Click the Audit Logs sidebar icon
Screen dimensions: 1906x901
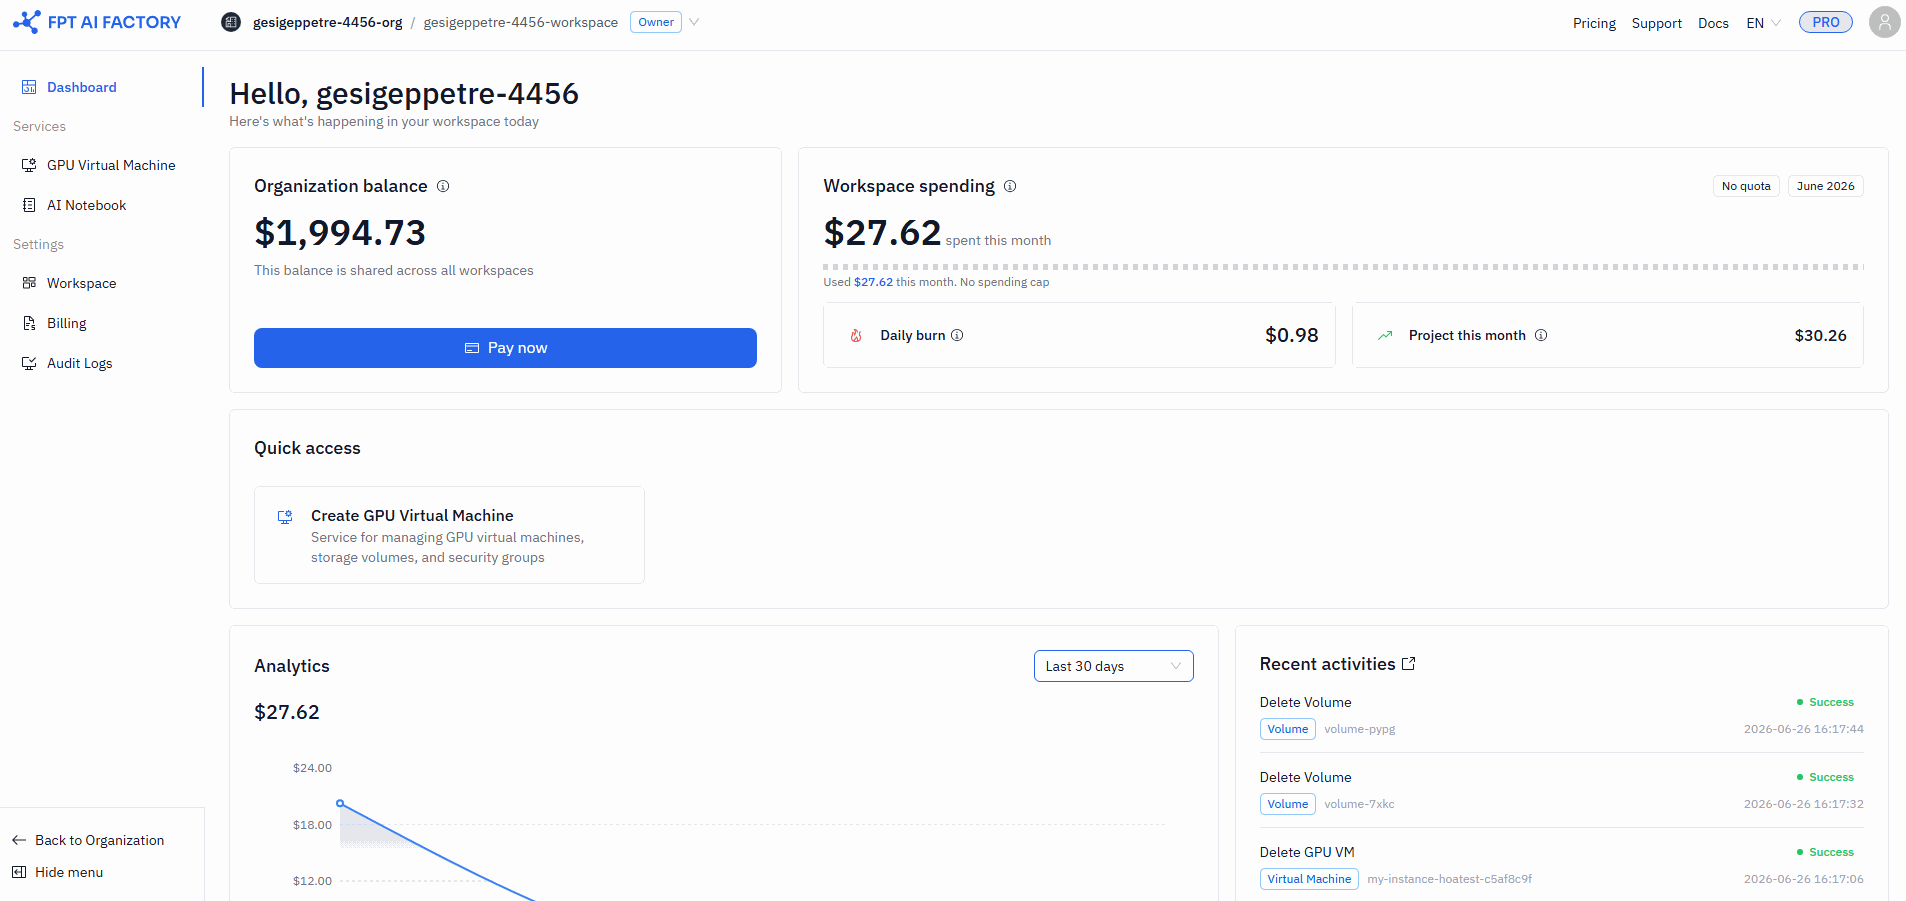coord(29,363)
